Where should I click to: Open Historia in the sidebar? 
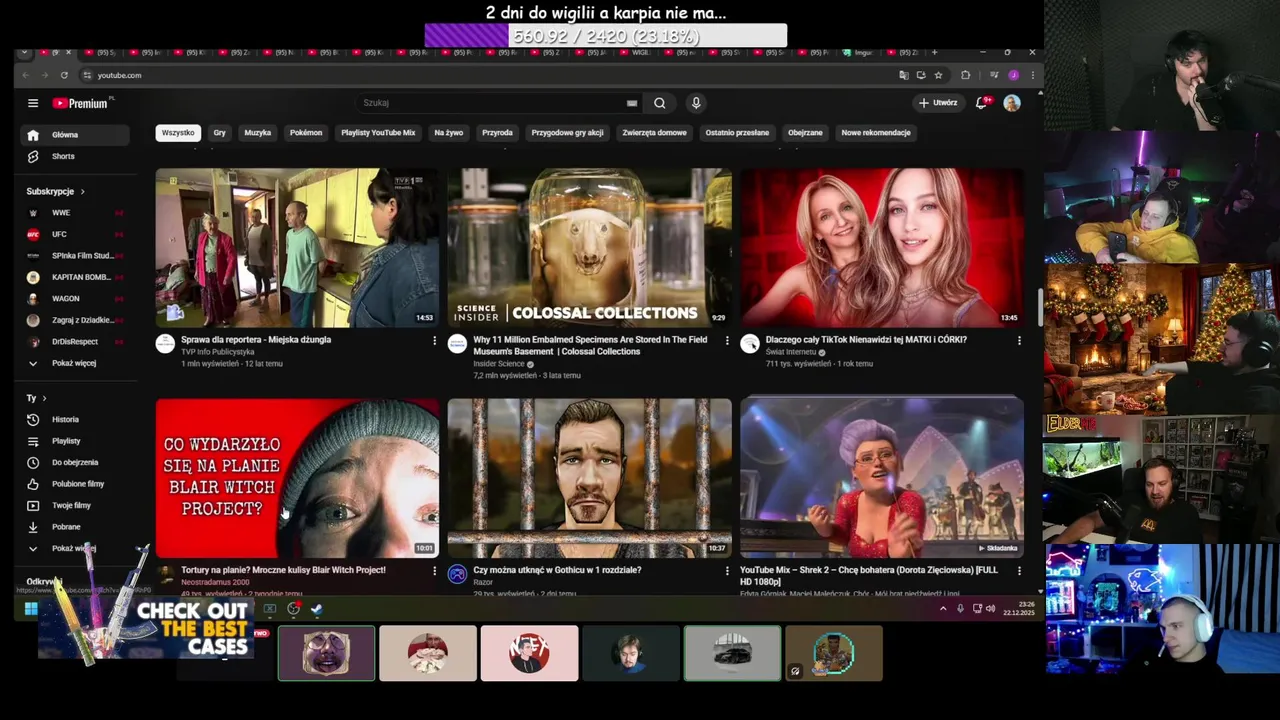point(76,419)
